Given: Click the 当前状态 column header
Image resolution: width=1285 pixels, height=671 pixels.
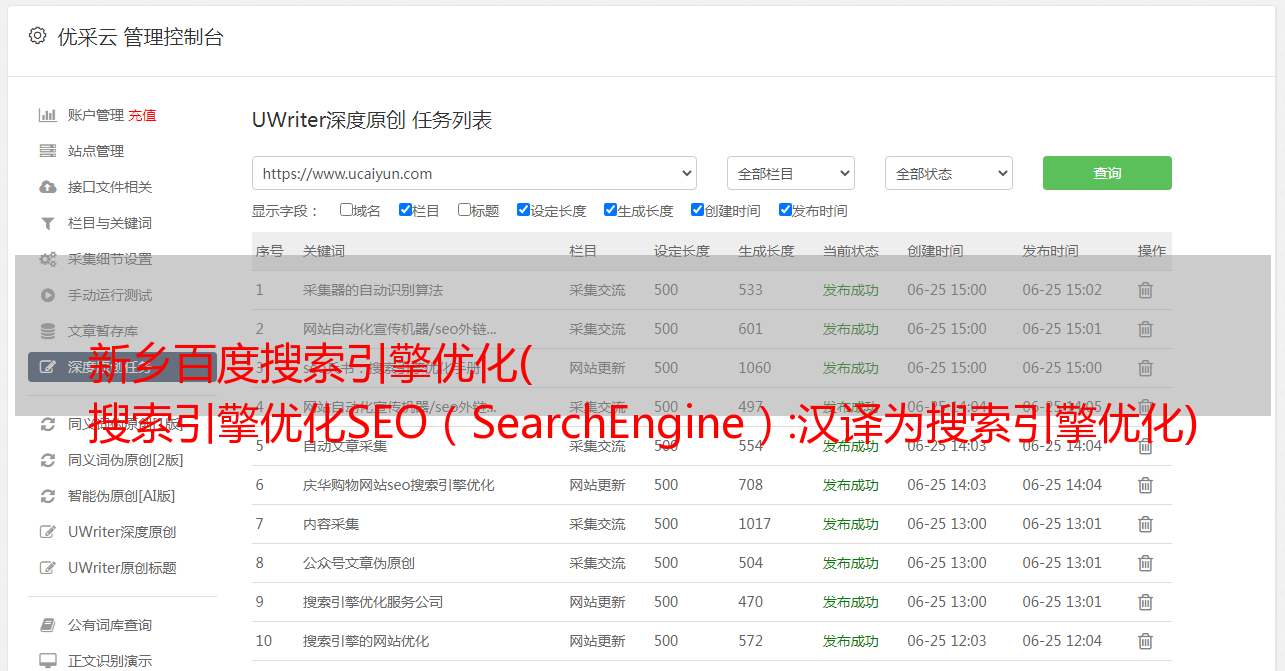Looking at the screenshot, I should [851, 251].
